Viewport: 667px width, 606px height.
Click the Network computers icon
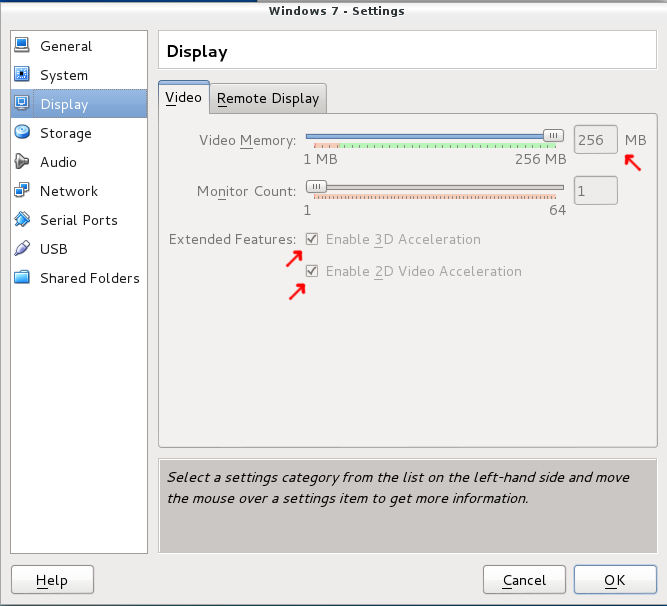[22, 190]
